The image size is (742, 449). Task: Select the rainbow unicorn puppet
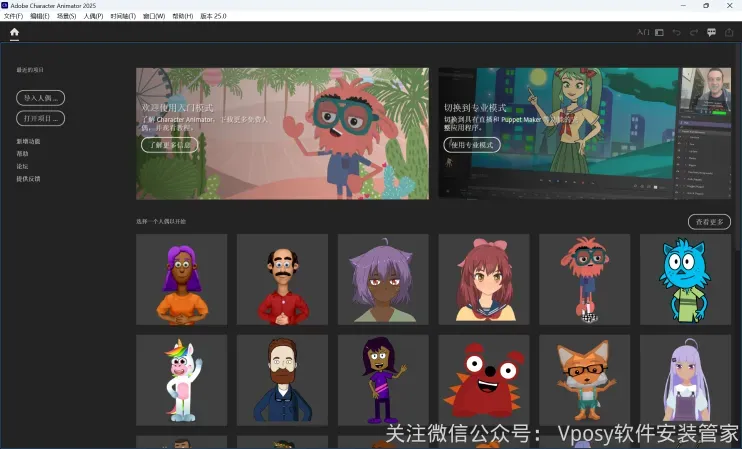tap(182, 380)
